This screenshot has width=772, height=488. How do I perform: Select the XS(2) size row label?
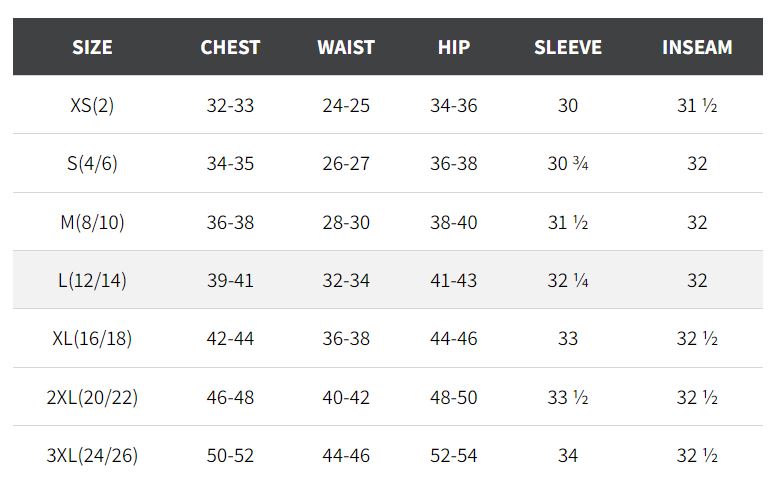tap(92, 105)
